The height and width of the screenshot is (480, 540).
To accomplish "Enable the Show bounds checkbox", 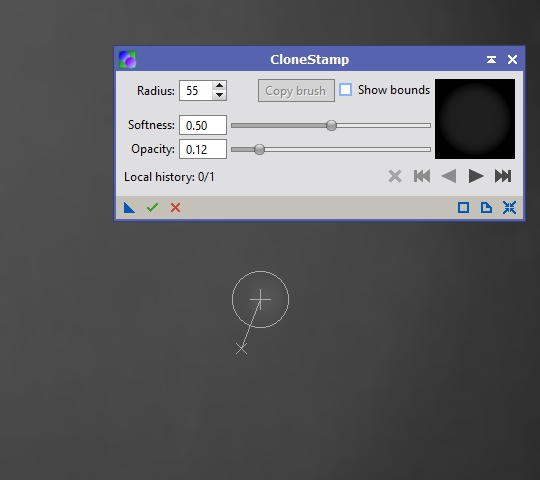I will pyautogui.click(x=345, y=90).
